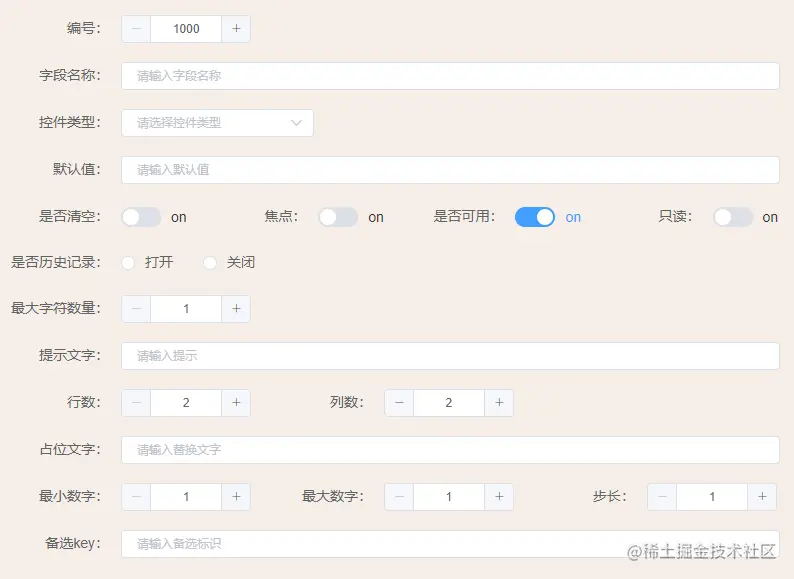The width and height of the screenshot is (794, 579).
Task: Focus the 备选key input field
Action: click(x=450, y=544)
